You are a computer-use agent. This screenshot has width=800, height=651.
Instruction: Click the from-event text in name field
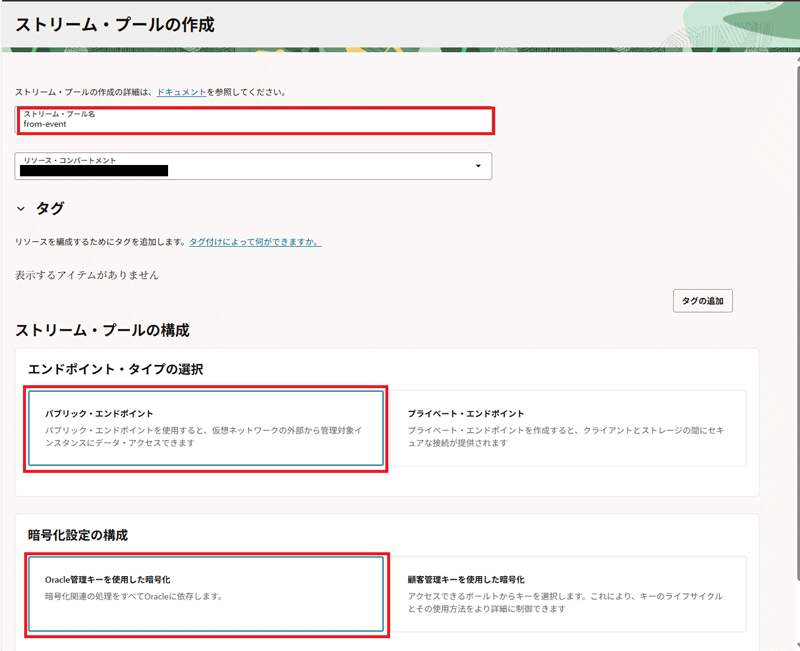click(44, 125)
